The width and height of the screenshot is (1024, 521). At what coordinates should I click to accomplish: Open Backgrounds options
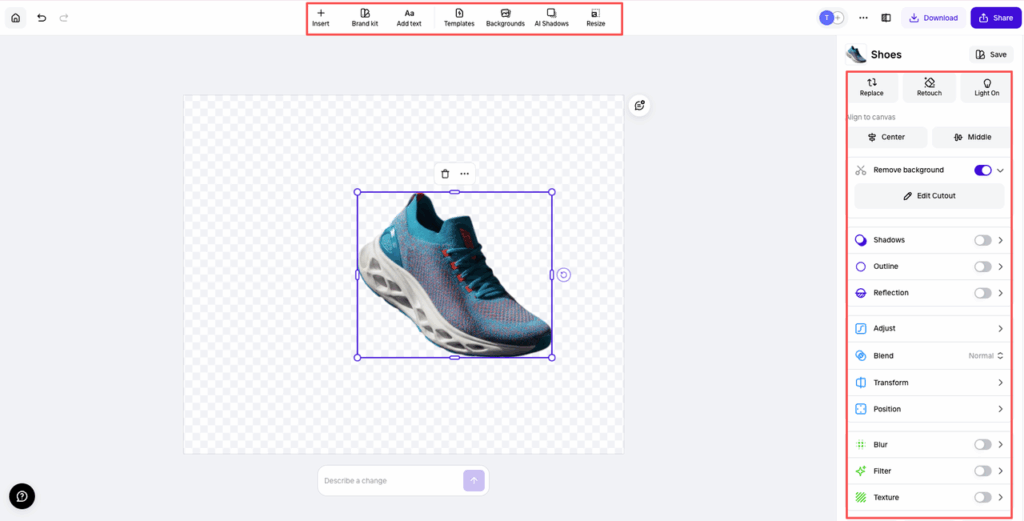(505, 18)
